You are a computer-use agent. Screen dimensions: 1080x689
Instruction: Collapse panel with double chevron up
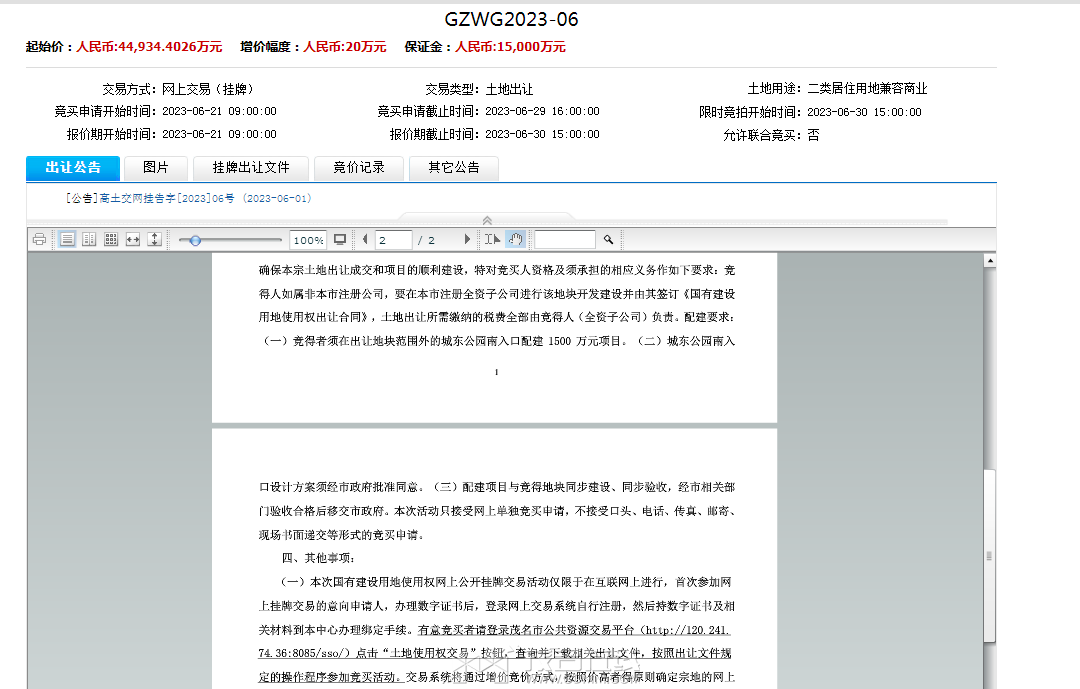coord(487,220)
